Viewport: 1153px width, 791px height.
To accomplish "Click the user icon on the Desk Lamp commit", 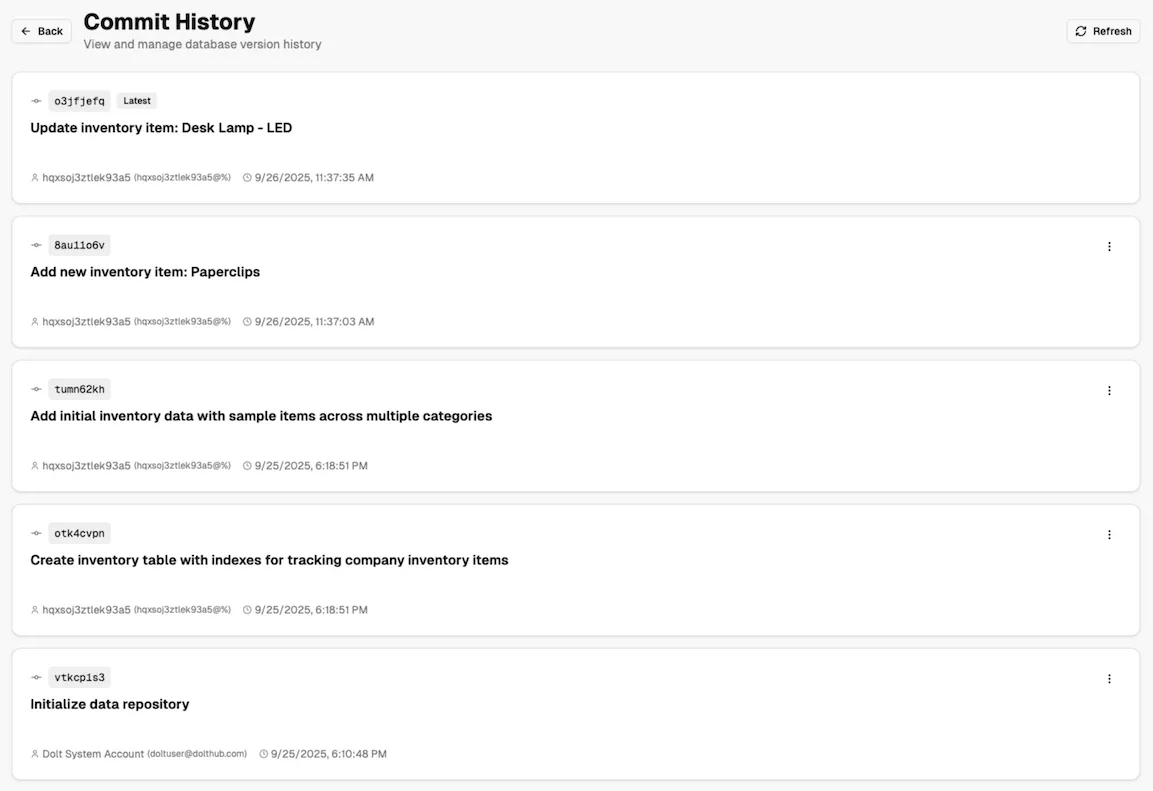I will tap(34, 177).
